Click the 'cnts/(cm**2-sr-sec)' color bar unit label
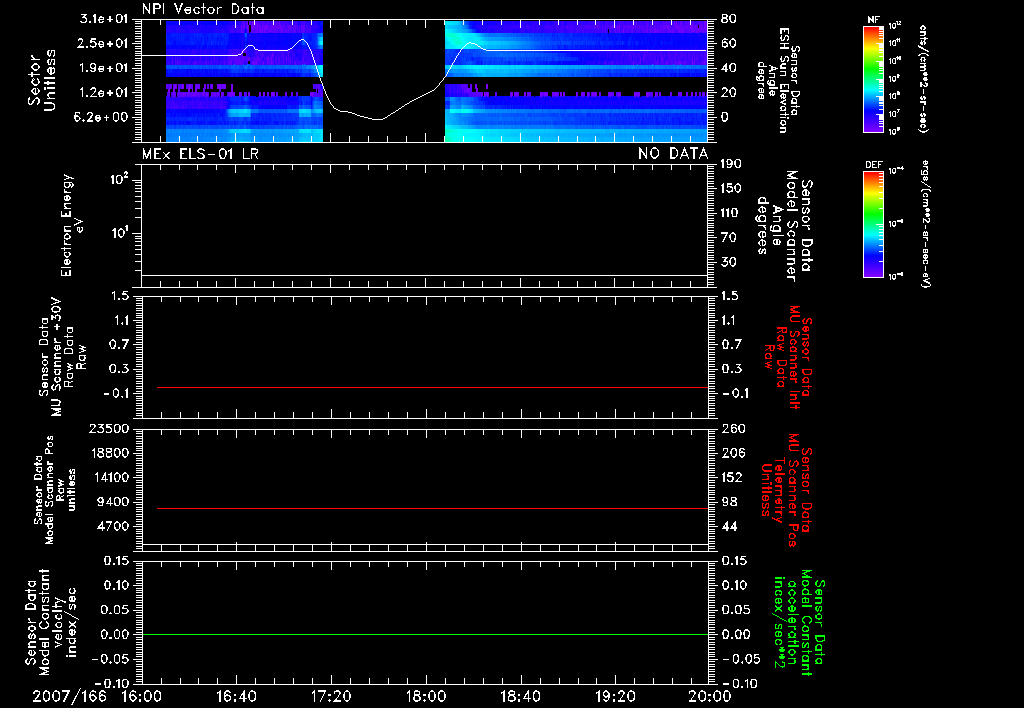1024x708 pixels. tap(922, 78)
